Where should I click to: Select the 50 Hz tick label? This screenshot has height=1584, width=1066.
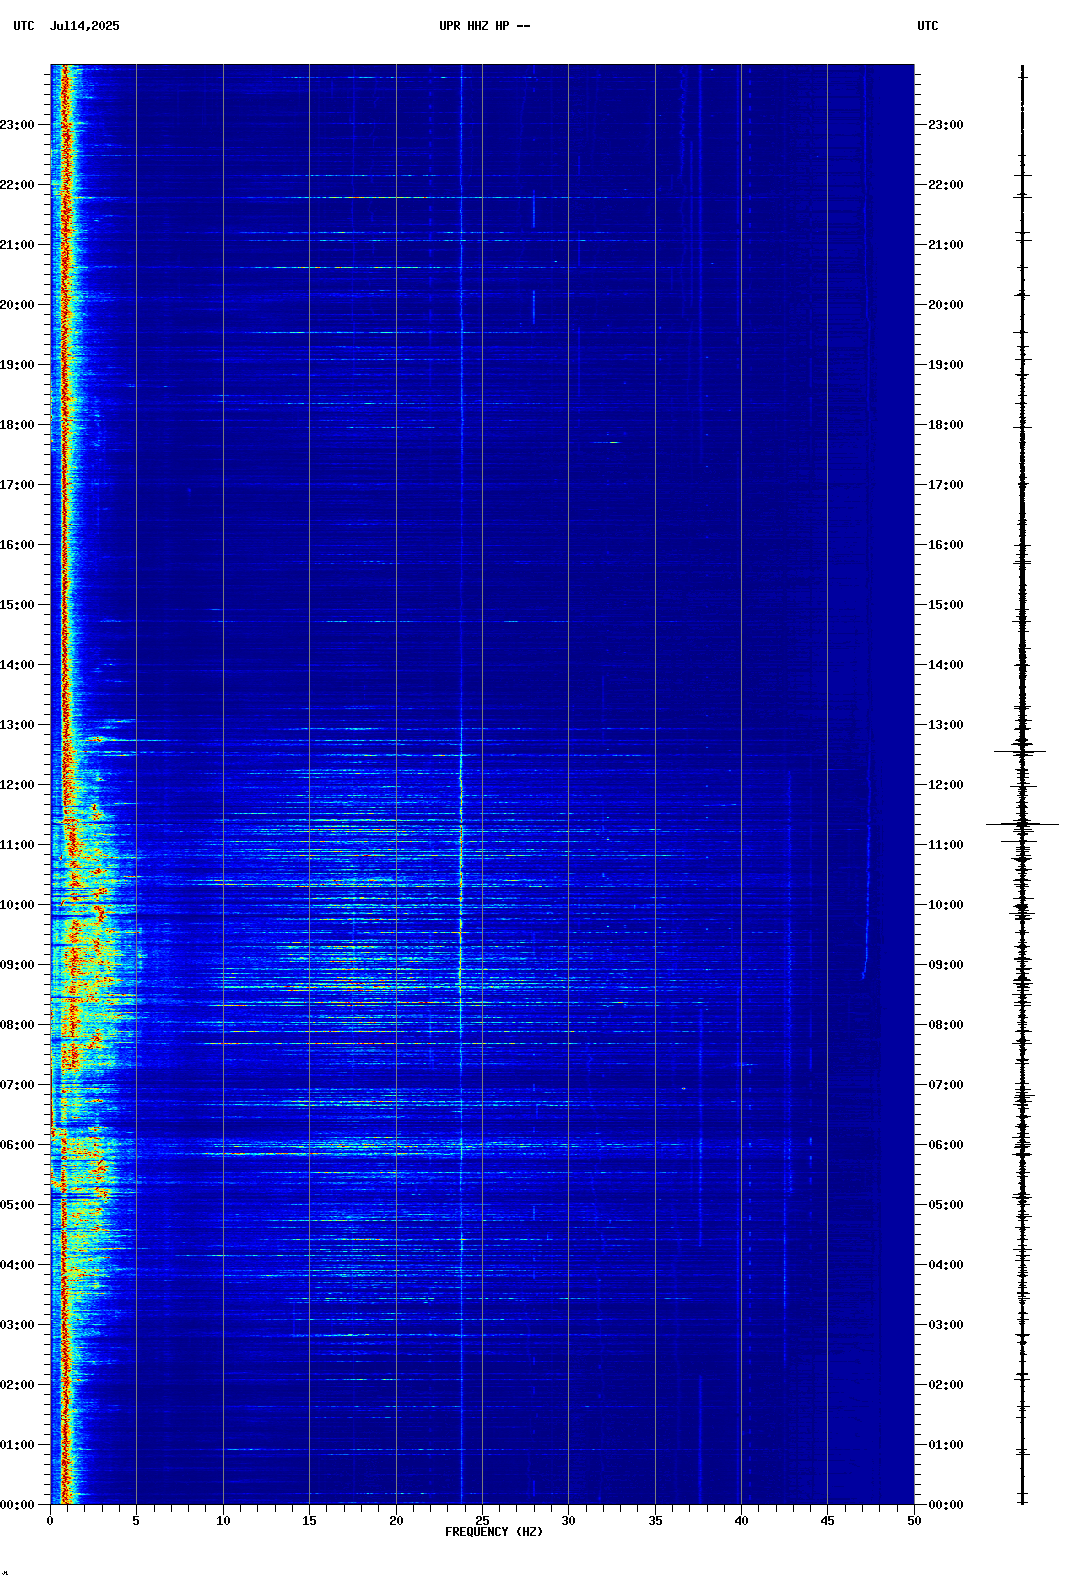click(x=914, y=1521)
